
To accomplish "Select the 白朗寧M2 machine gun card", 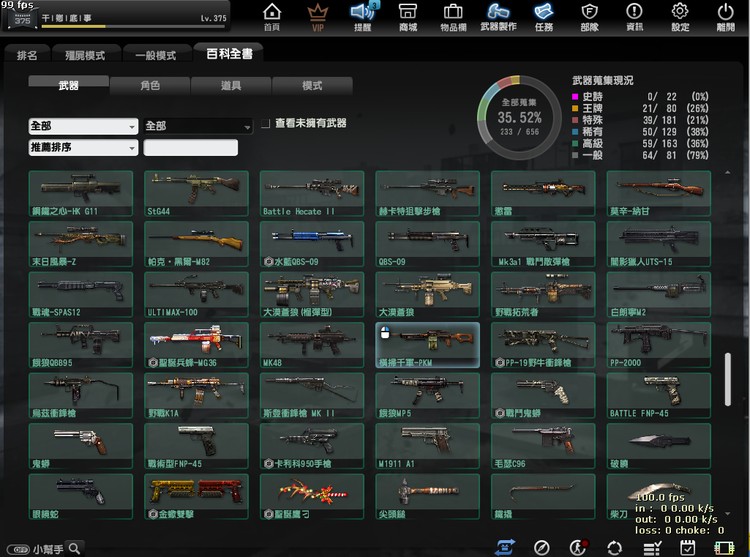I will click(659, 295).
